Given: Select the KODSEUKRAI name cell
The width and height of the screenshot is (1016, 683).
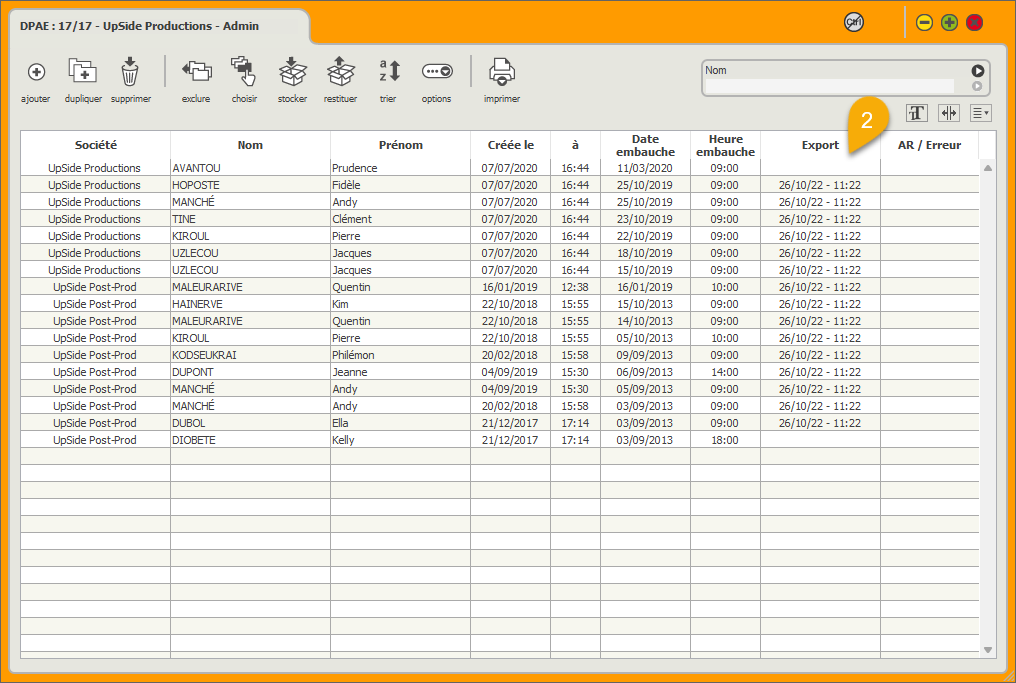Looking at the screenshot, I should [250, 355].
